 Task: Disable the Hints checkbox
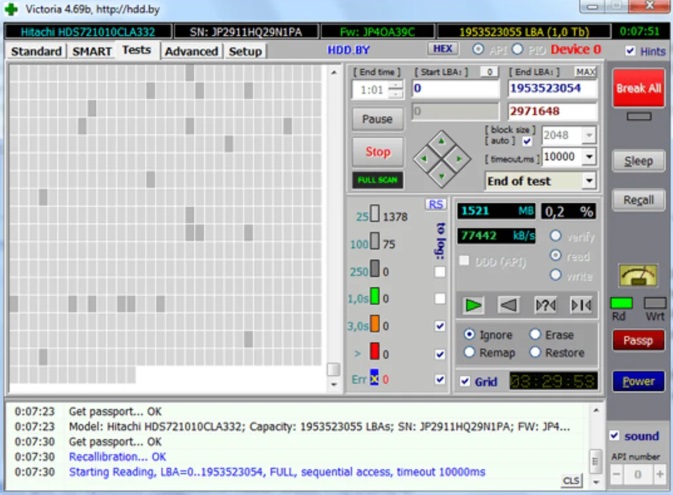631,51
